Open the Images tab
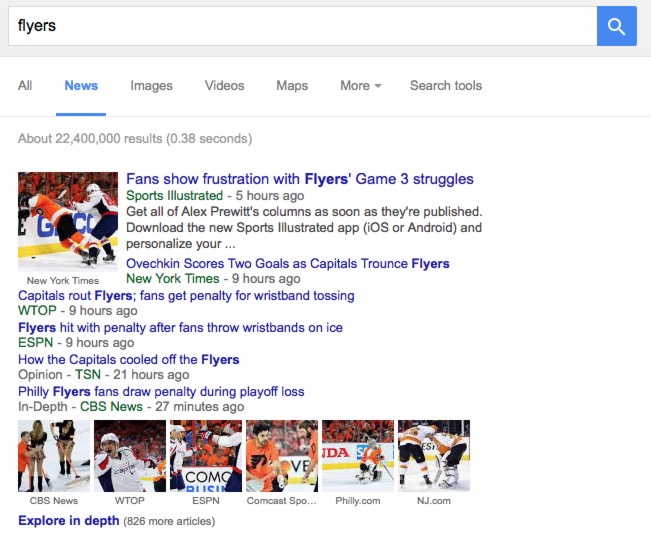The height and width of the screenshot is (538, 651). click(x=151, y=86)
